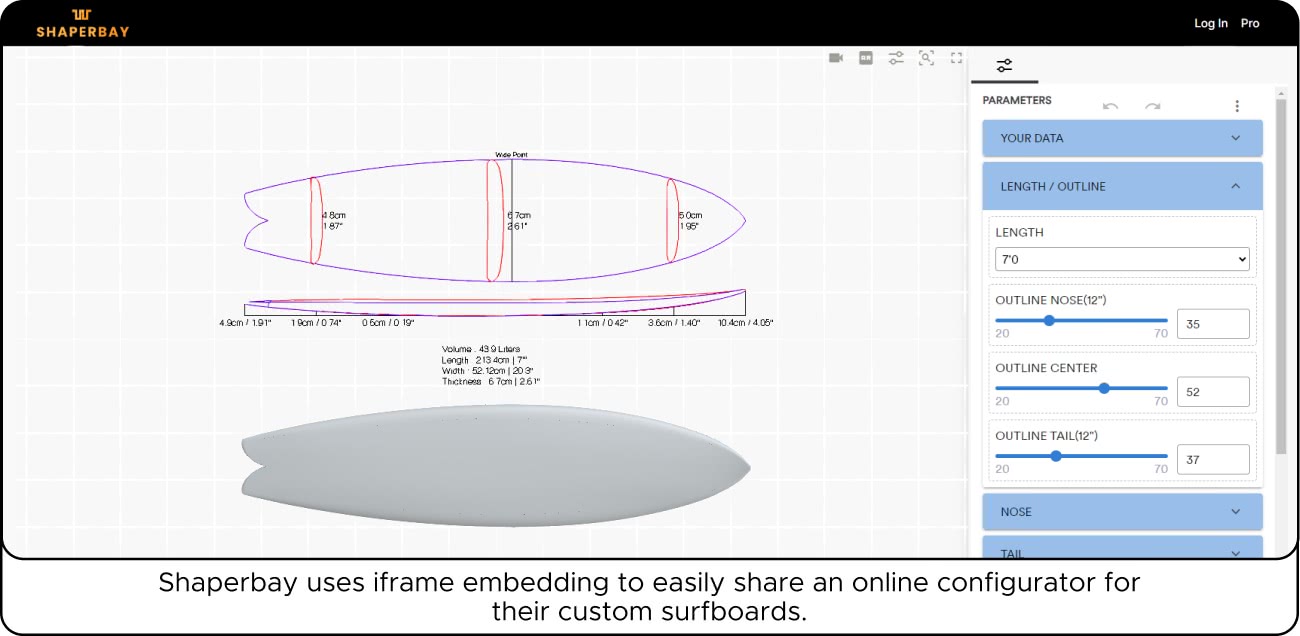Click the Log In link

point(1210,23)
